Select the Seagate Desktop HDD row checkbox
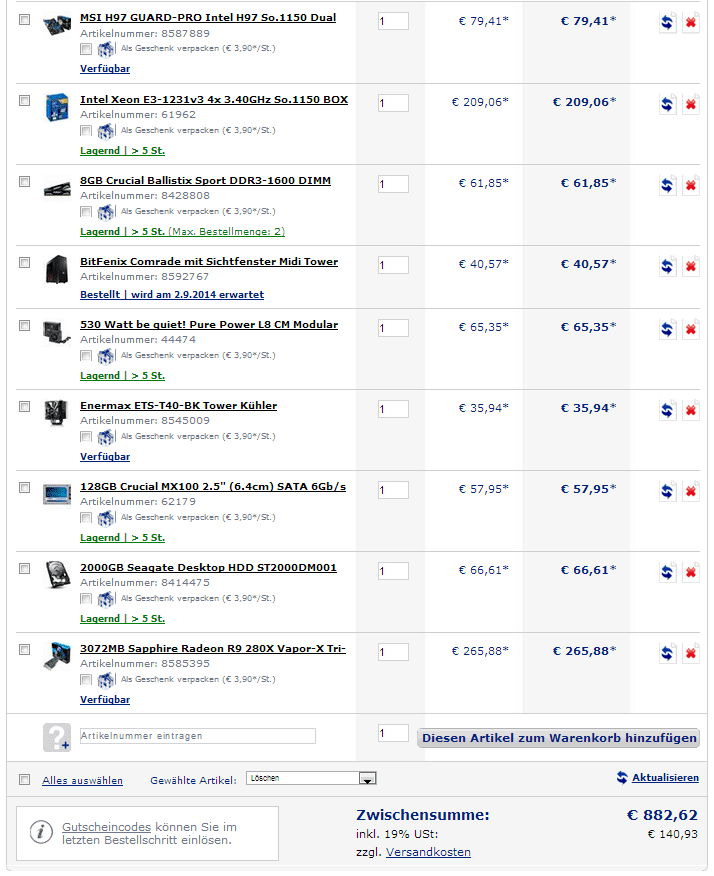 pos(24,569)
